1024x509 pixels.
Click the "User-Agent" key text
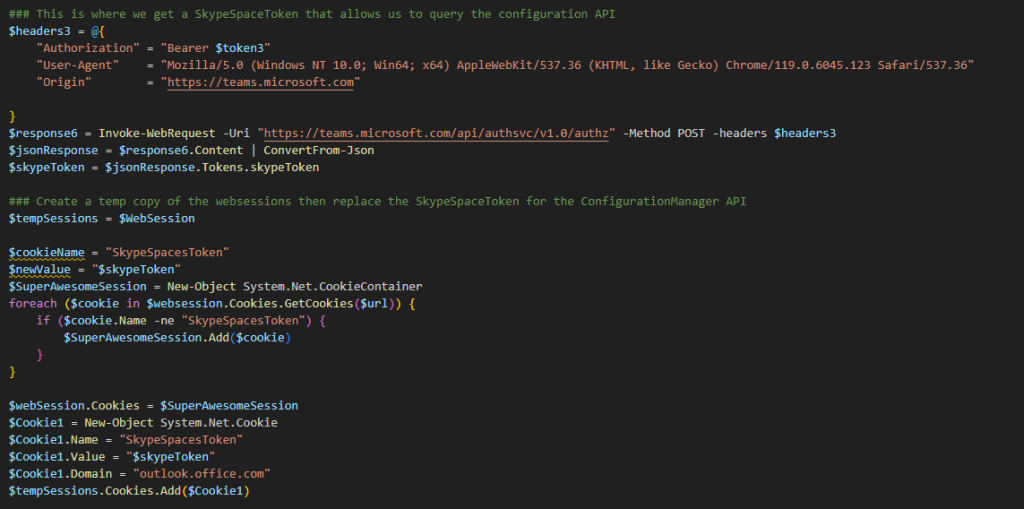point(78,65)
